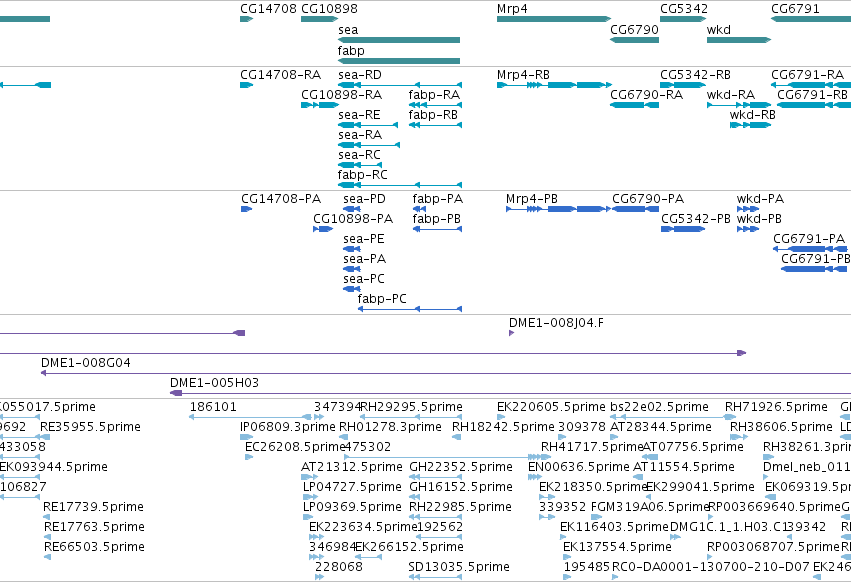This screenshot has width=851, height=582.
Task: Click the sea gene feature bar
Action: pyautogui.click(x=398, y=40)
